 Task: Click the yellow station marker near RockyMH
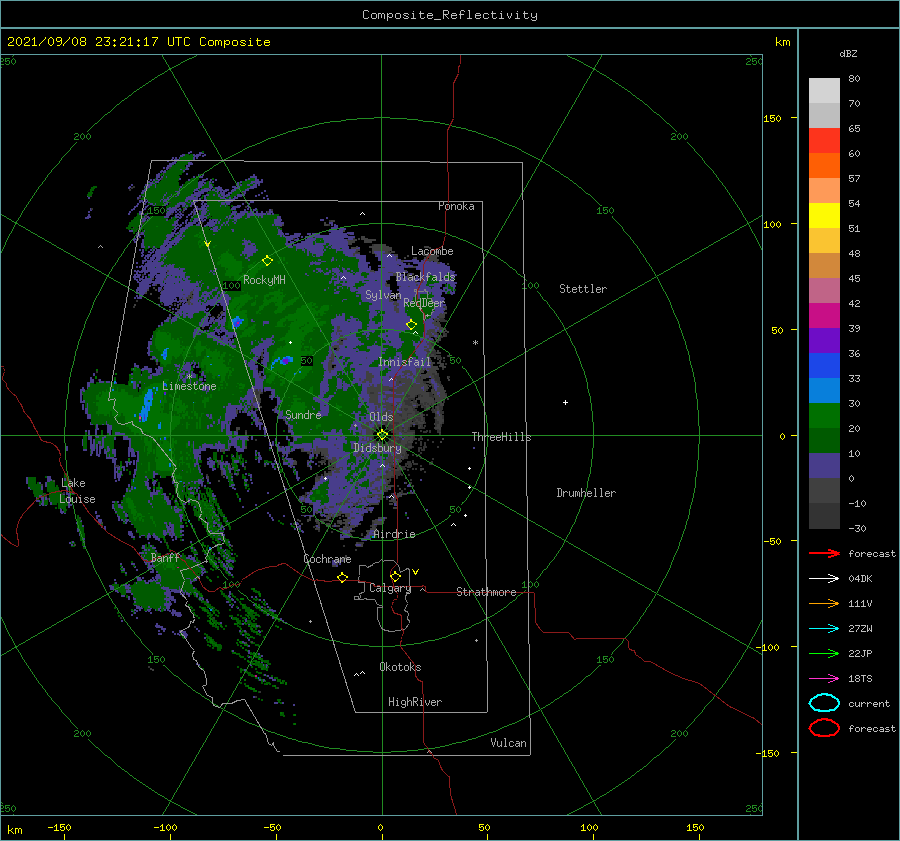[267, 261]
